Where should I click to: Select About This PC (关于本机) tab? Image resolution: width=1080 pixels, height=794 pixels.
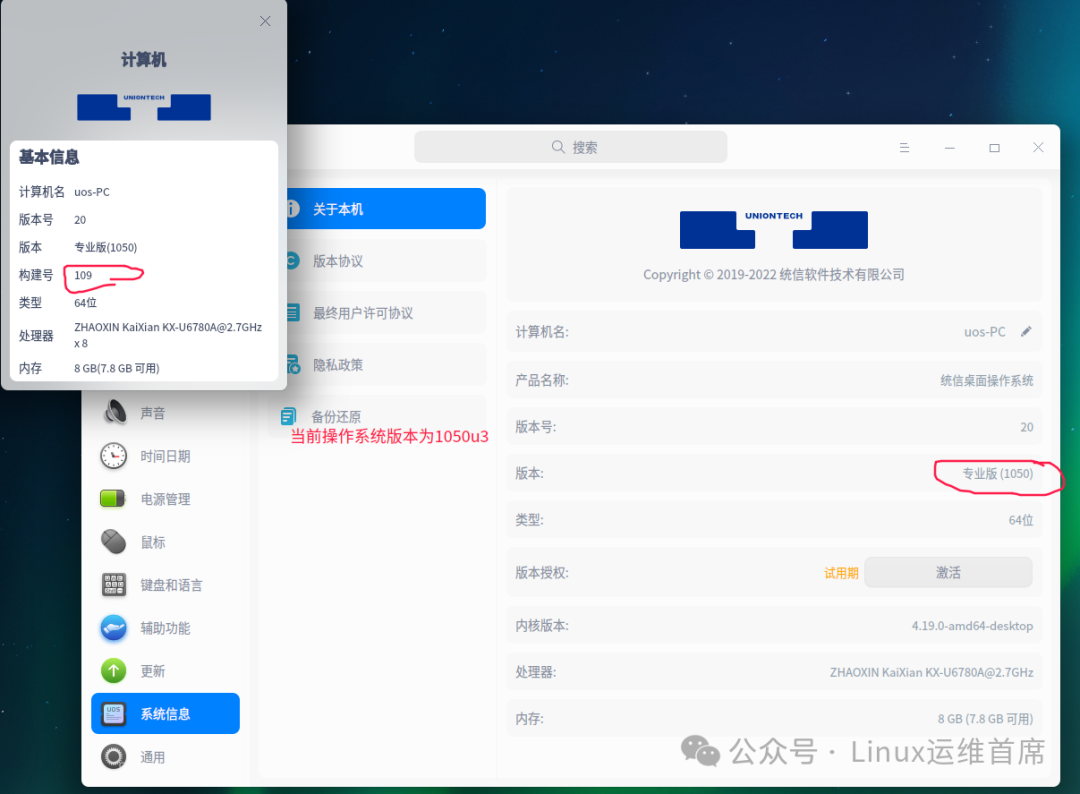coord(386,209)
